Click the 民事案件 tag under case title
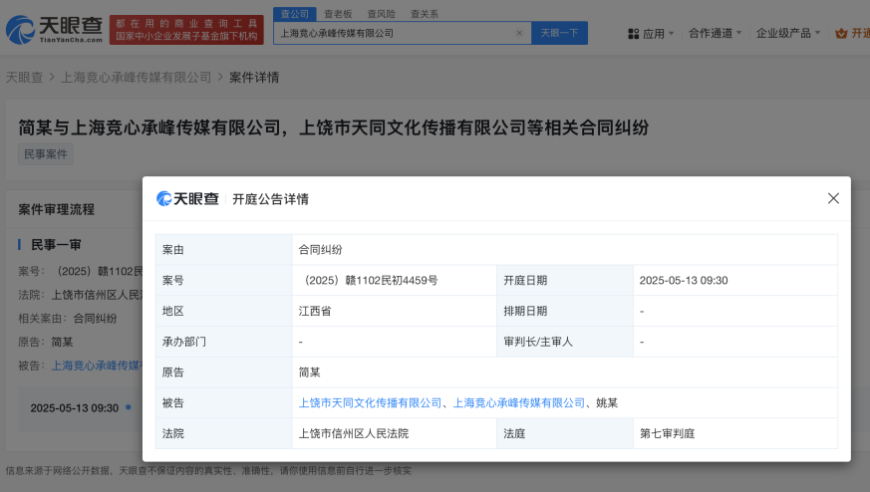The height and width of the screenshot is (492, 870). (46, 154)
